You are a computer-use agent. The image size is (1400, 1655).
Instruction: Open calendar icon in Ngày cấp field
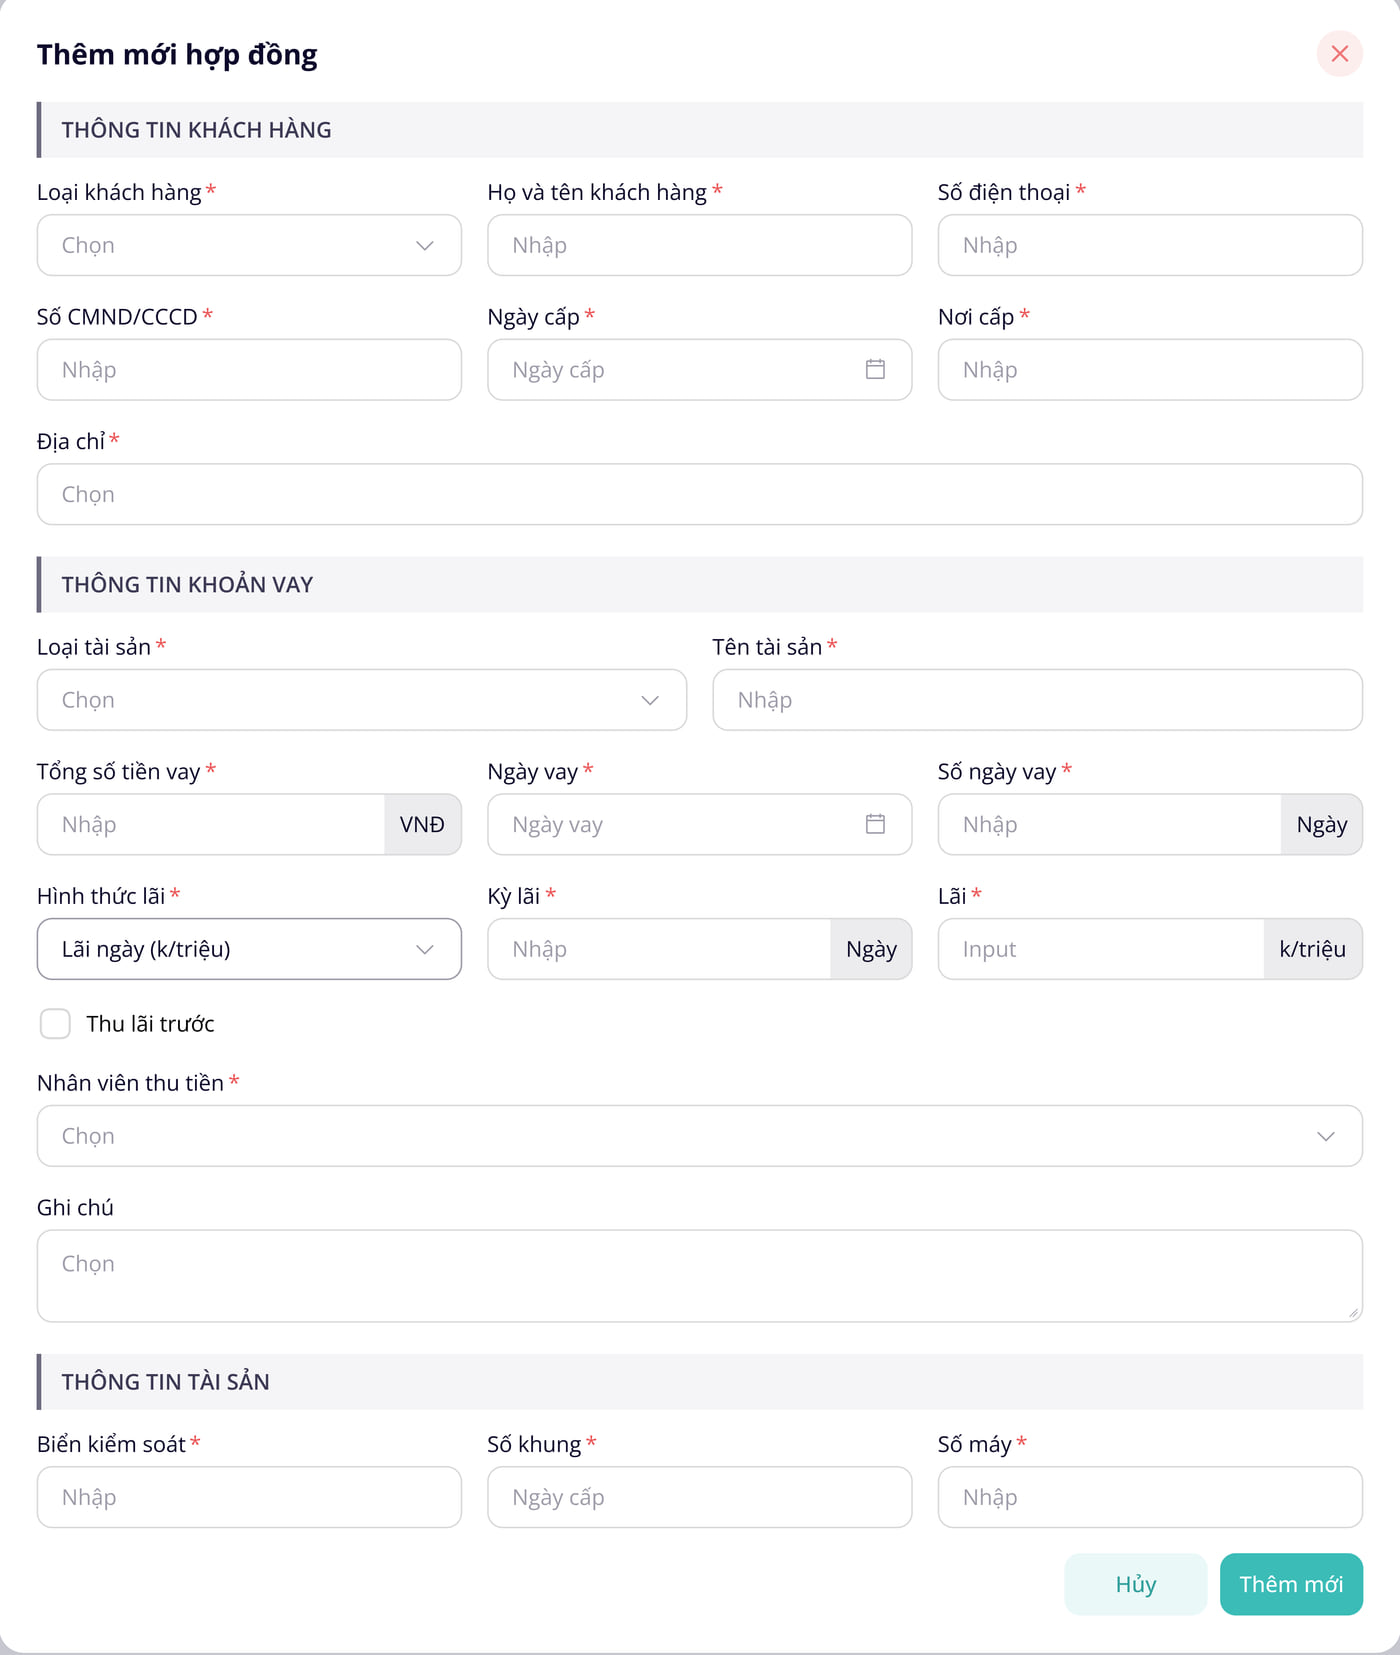[875, 370]
